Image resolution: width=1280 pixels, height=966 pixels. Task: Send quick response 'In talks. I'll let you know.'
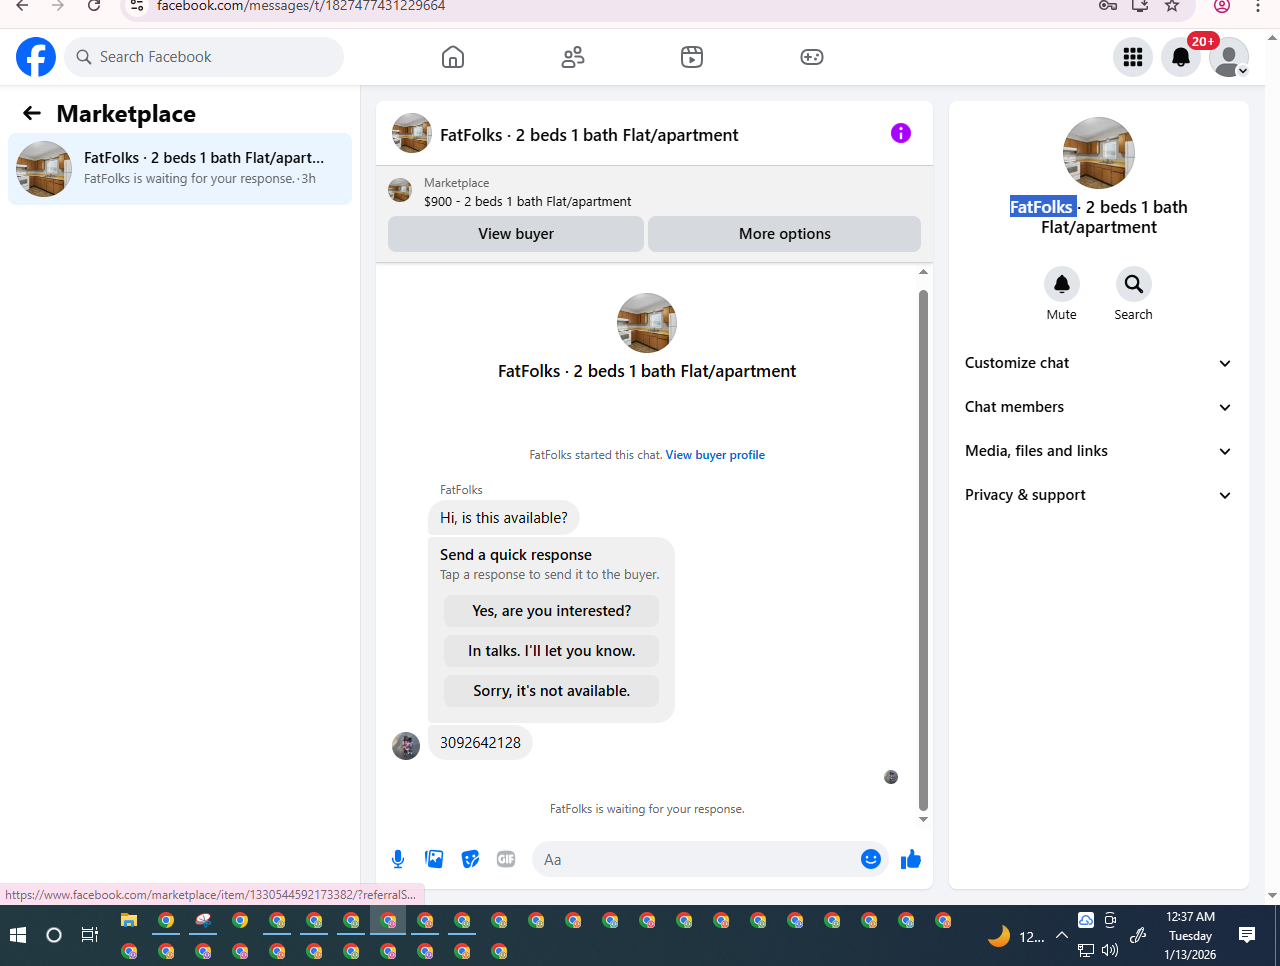click(552, 651)
